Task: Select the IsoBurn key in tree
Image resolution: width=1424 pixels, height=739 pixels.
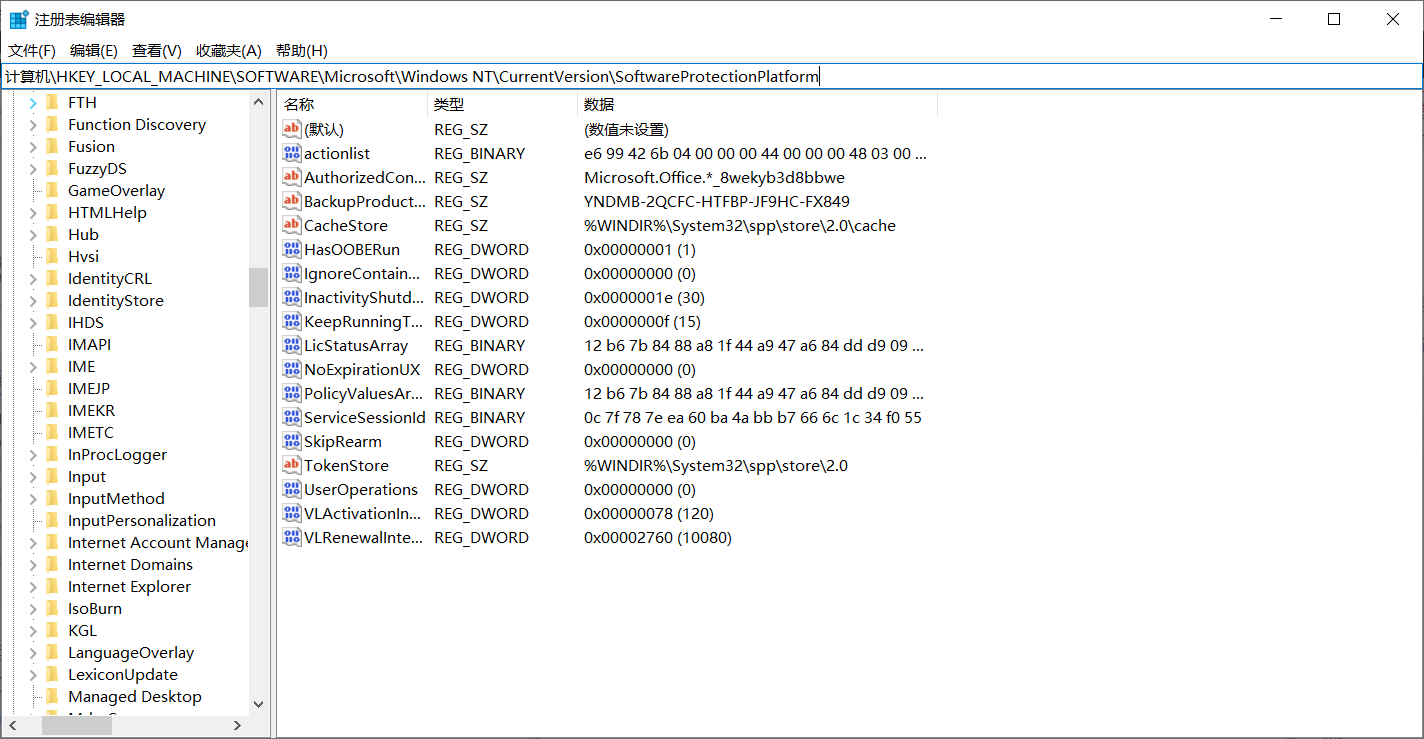Action: tap(95, 608)
